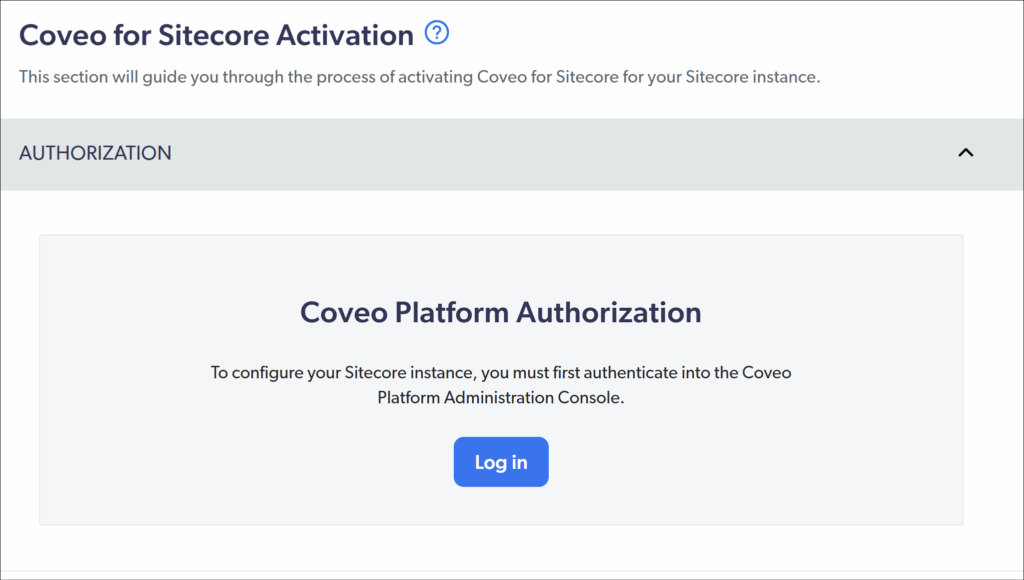Screen dimensions: 1024x580
Task: Click the Coveo Platform Authorization heading
Action: click(x=500, y=312)
